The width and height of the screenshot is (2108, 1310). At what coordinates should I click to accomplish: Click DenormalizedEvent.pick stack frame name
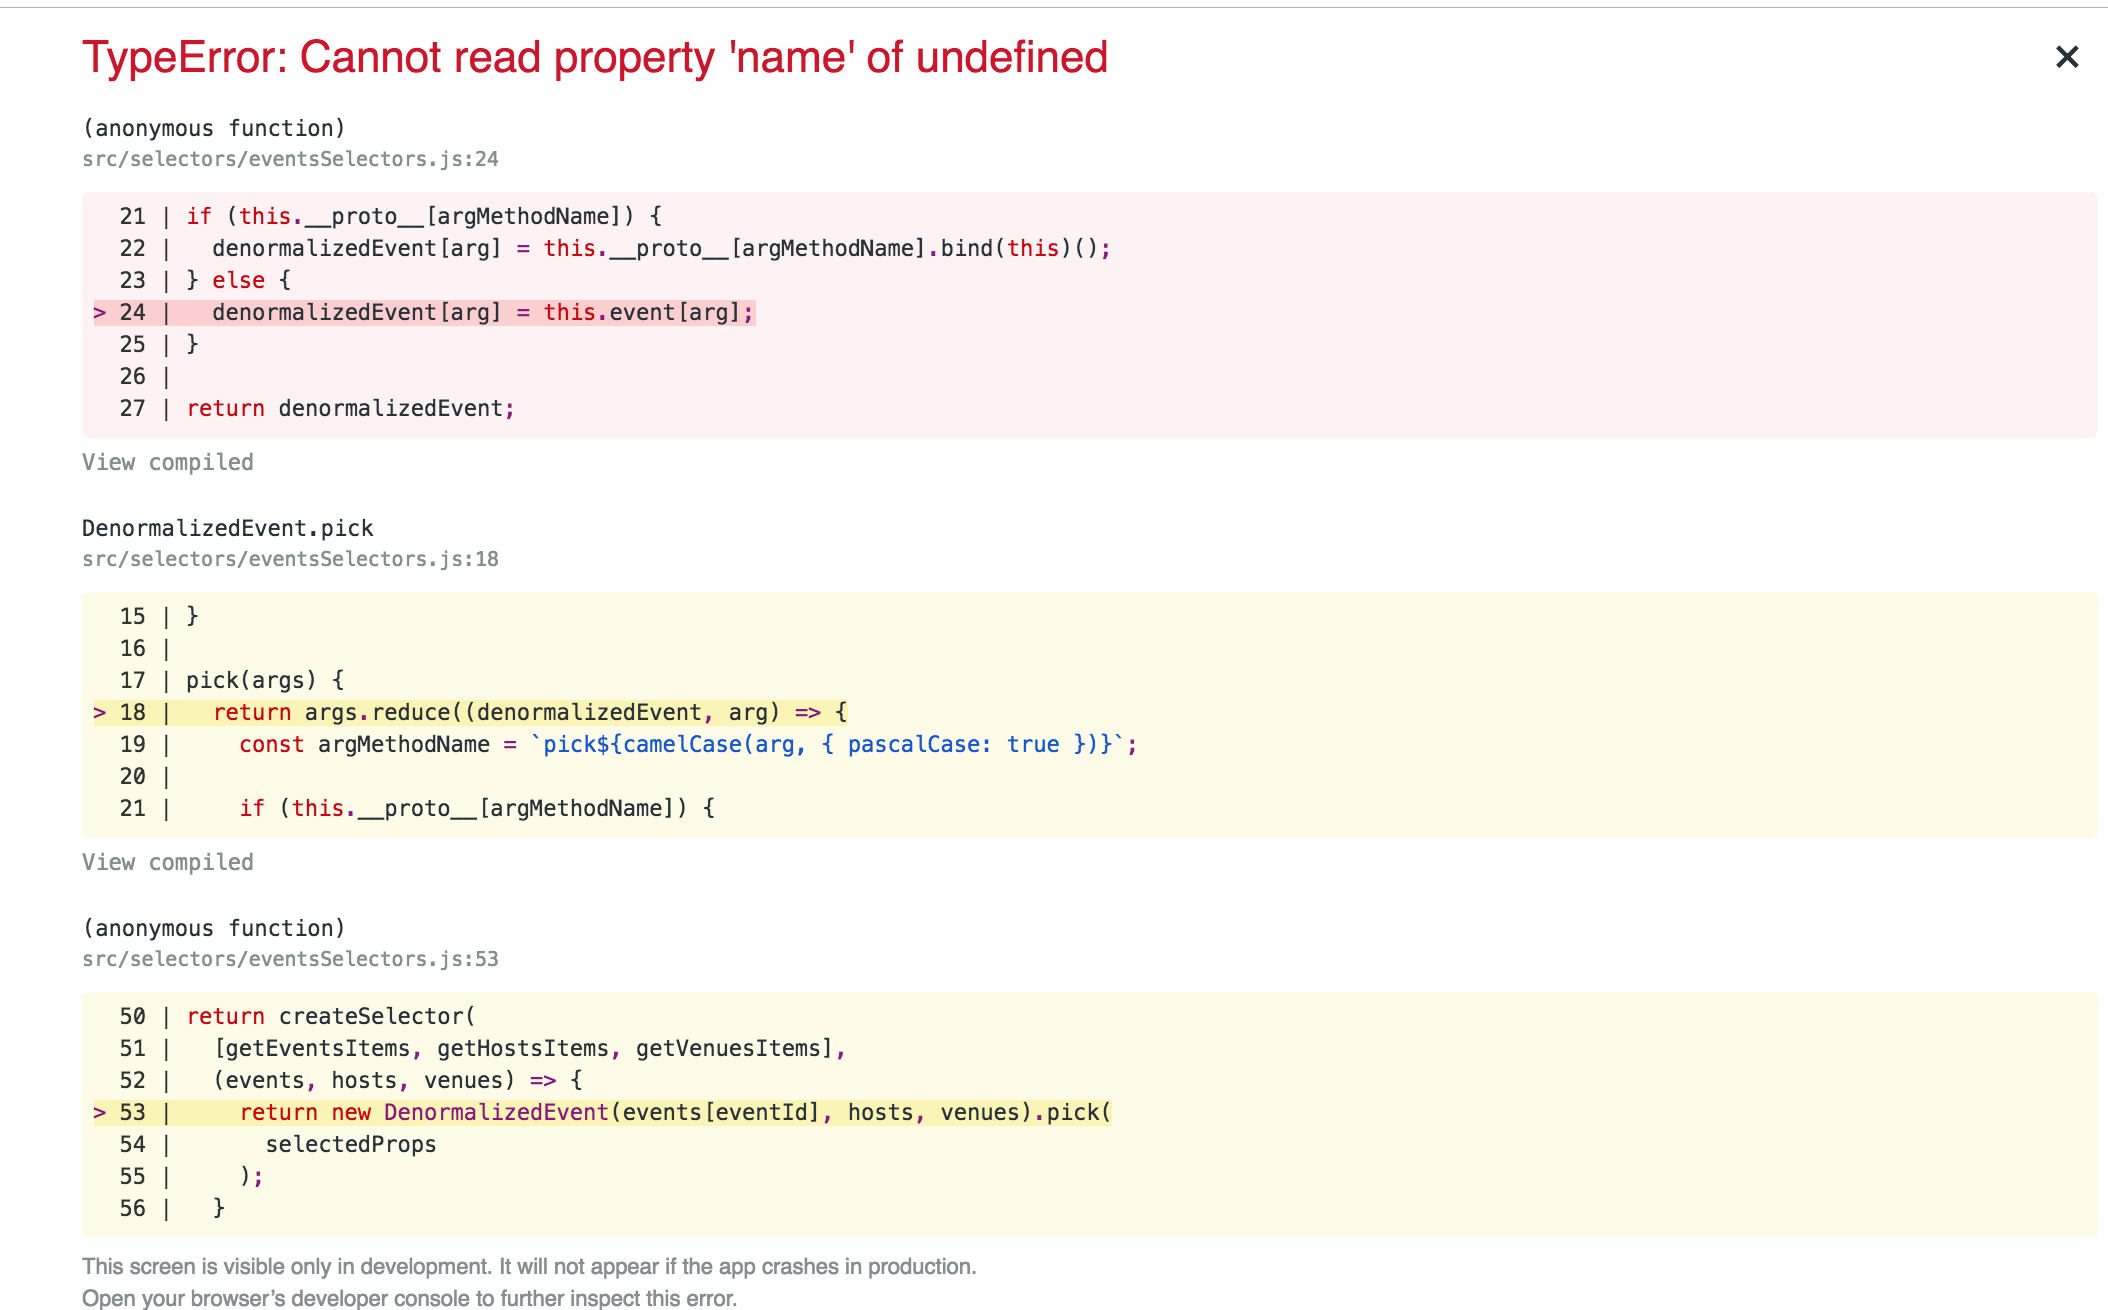227,528
